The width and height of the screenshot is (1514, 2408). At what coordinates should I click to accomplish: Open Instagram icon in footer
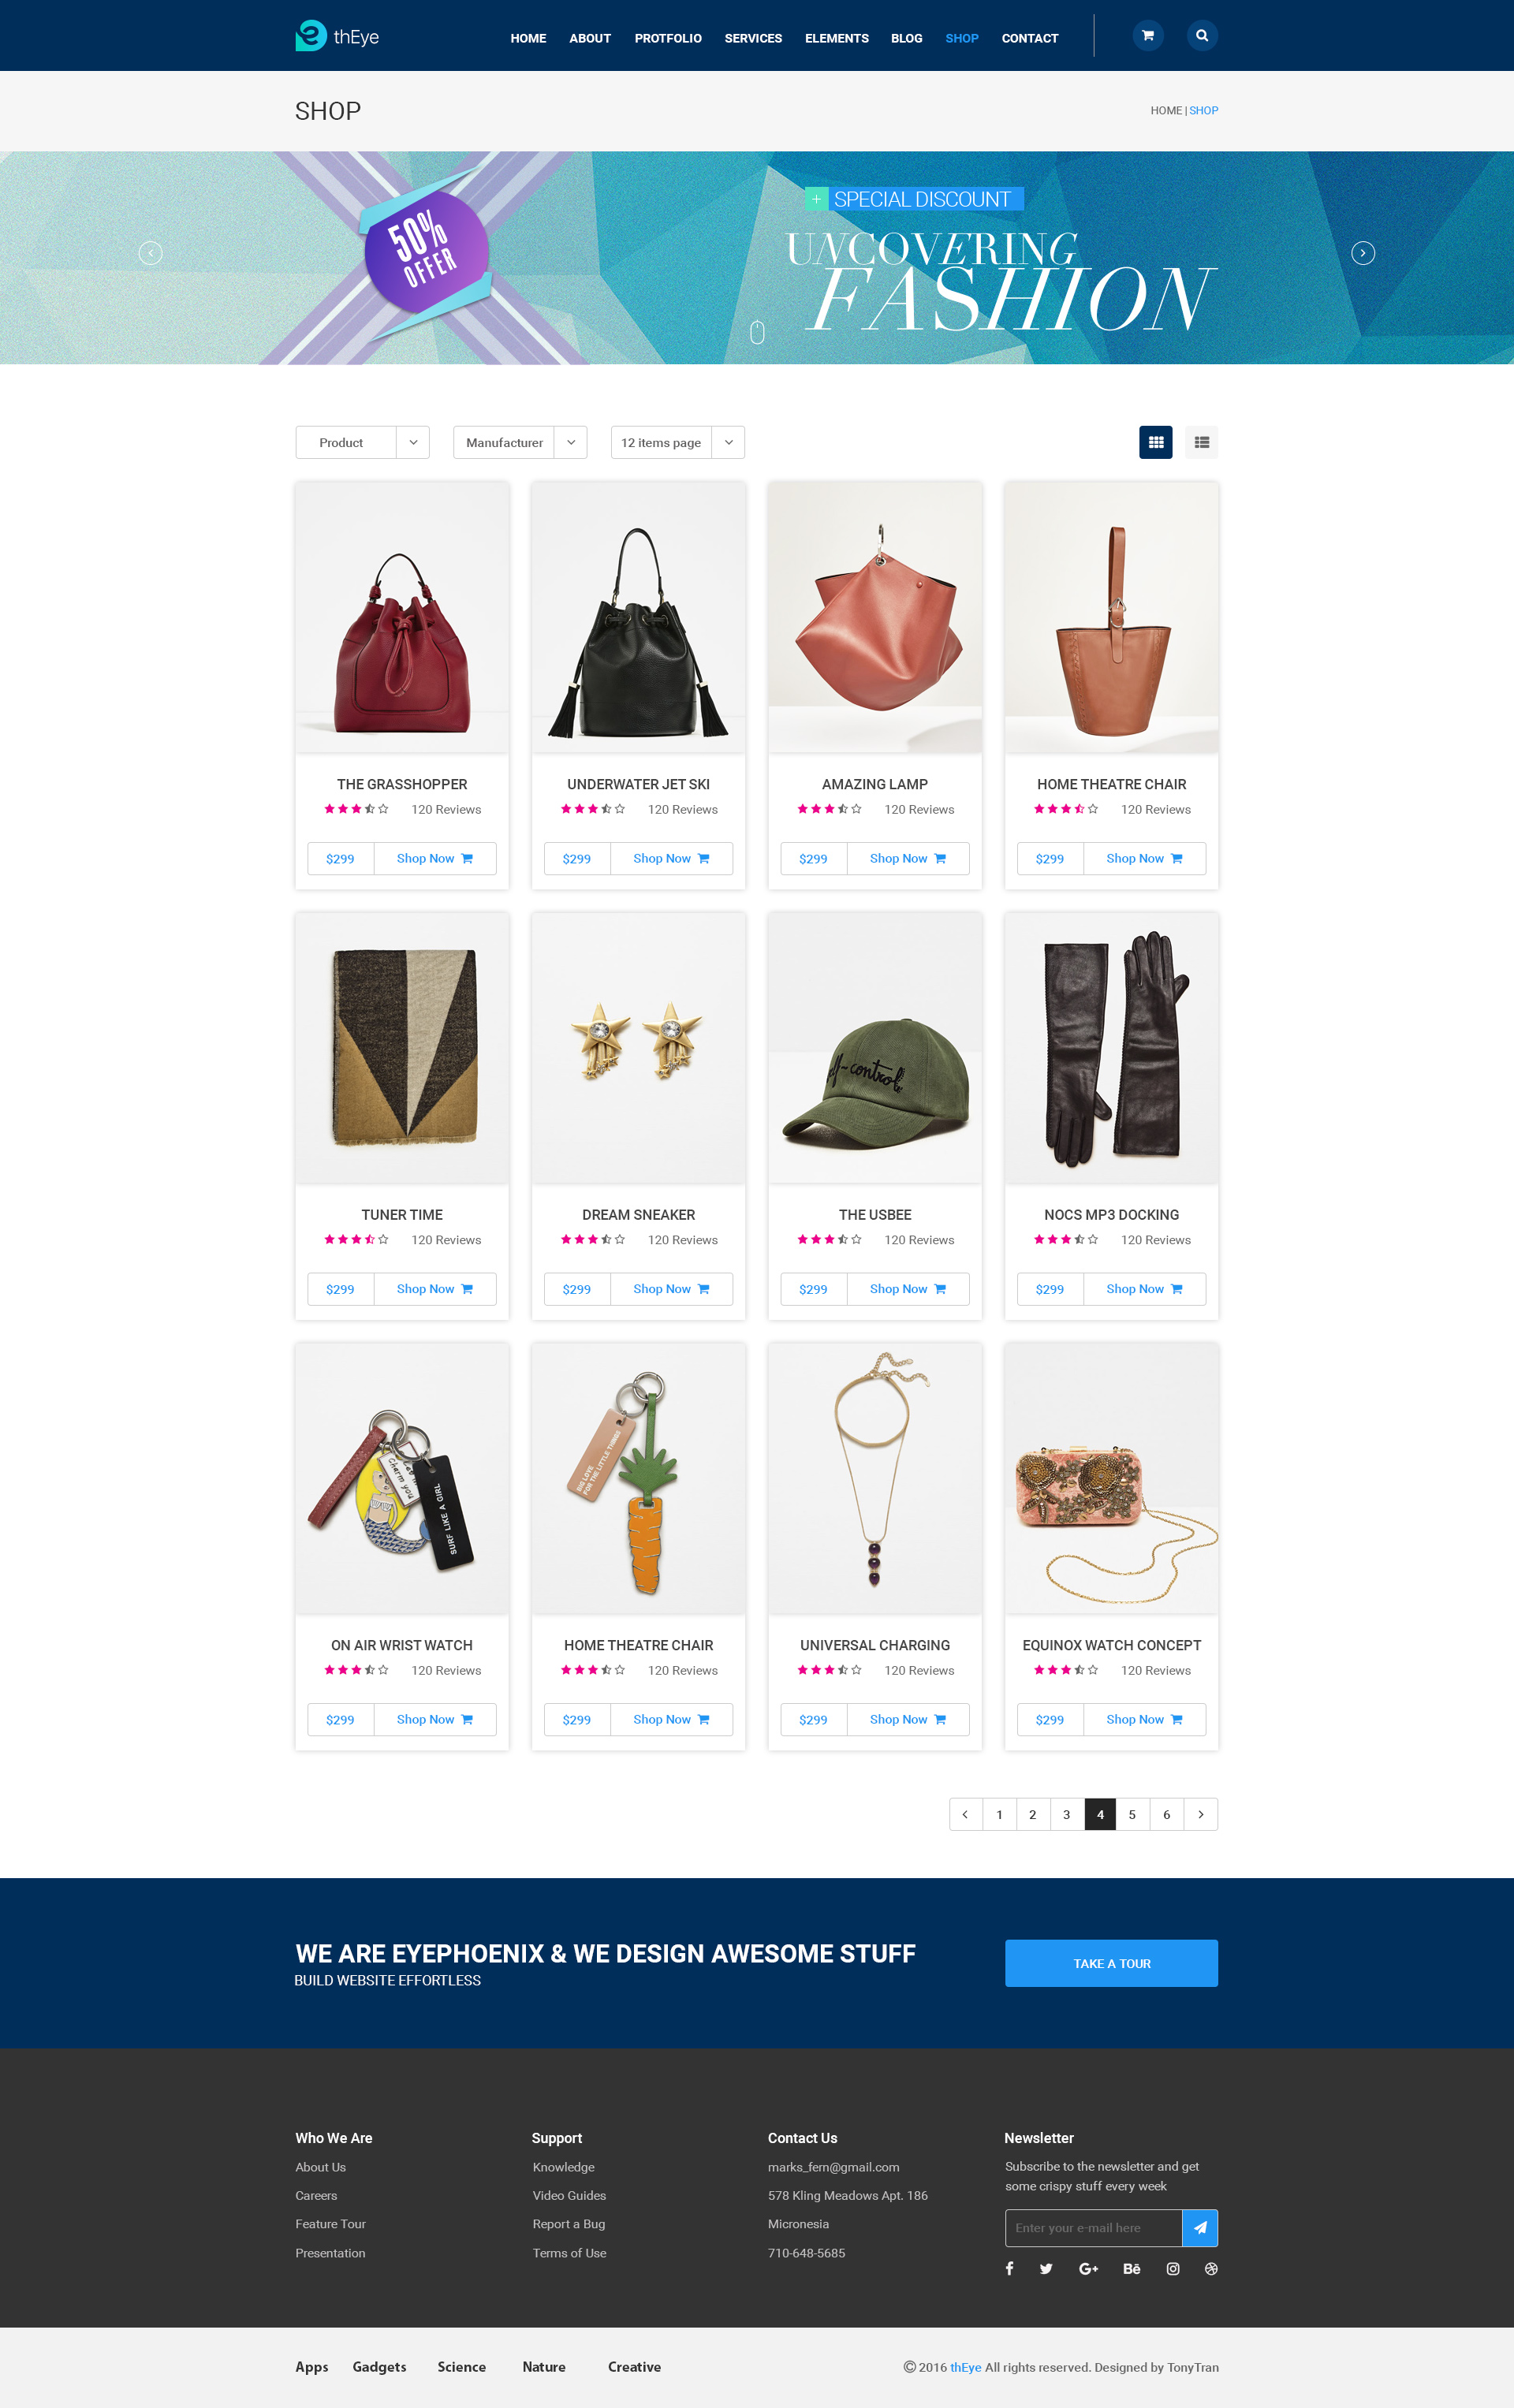tap(1173, 2268)
